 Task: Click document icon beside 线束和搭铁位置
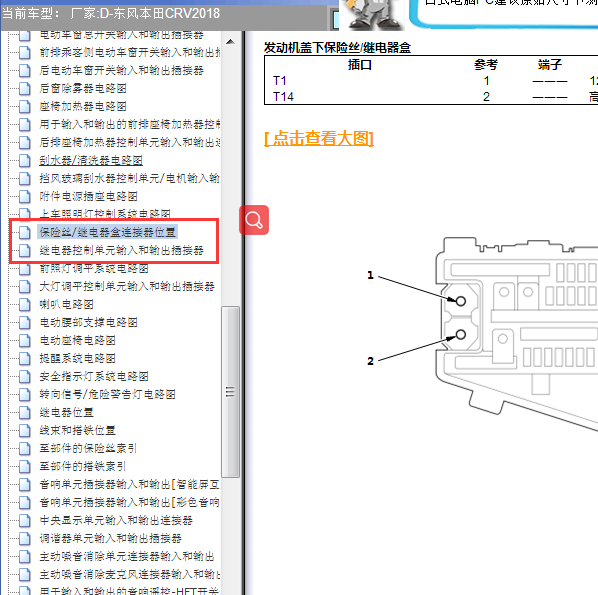[x=24, y=430]
